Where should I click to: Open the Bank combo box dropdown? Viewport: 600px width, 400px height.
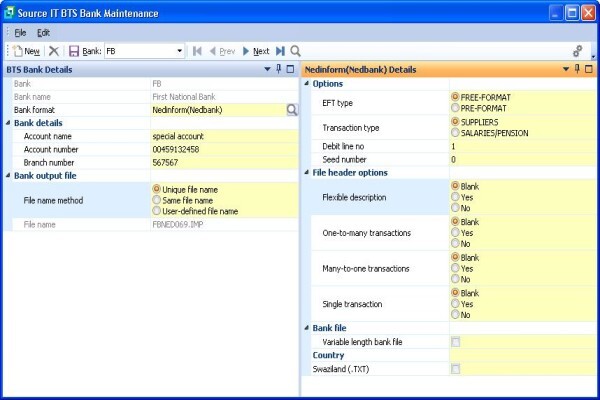tap(179, 51)
